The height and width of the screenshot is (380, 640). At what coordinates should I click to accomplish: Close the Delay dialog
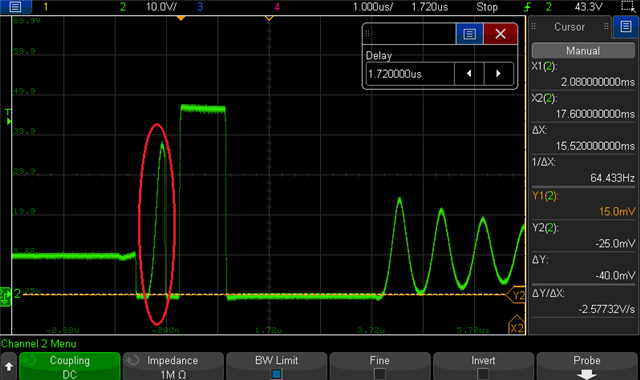coord(500,34)
